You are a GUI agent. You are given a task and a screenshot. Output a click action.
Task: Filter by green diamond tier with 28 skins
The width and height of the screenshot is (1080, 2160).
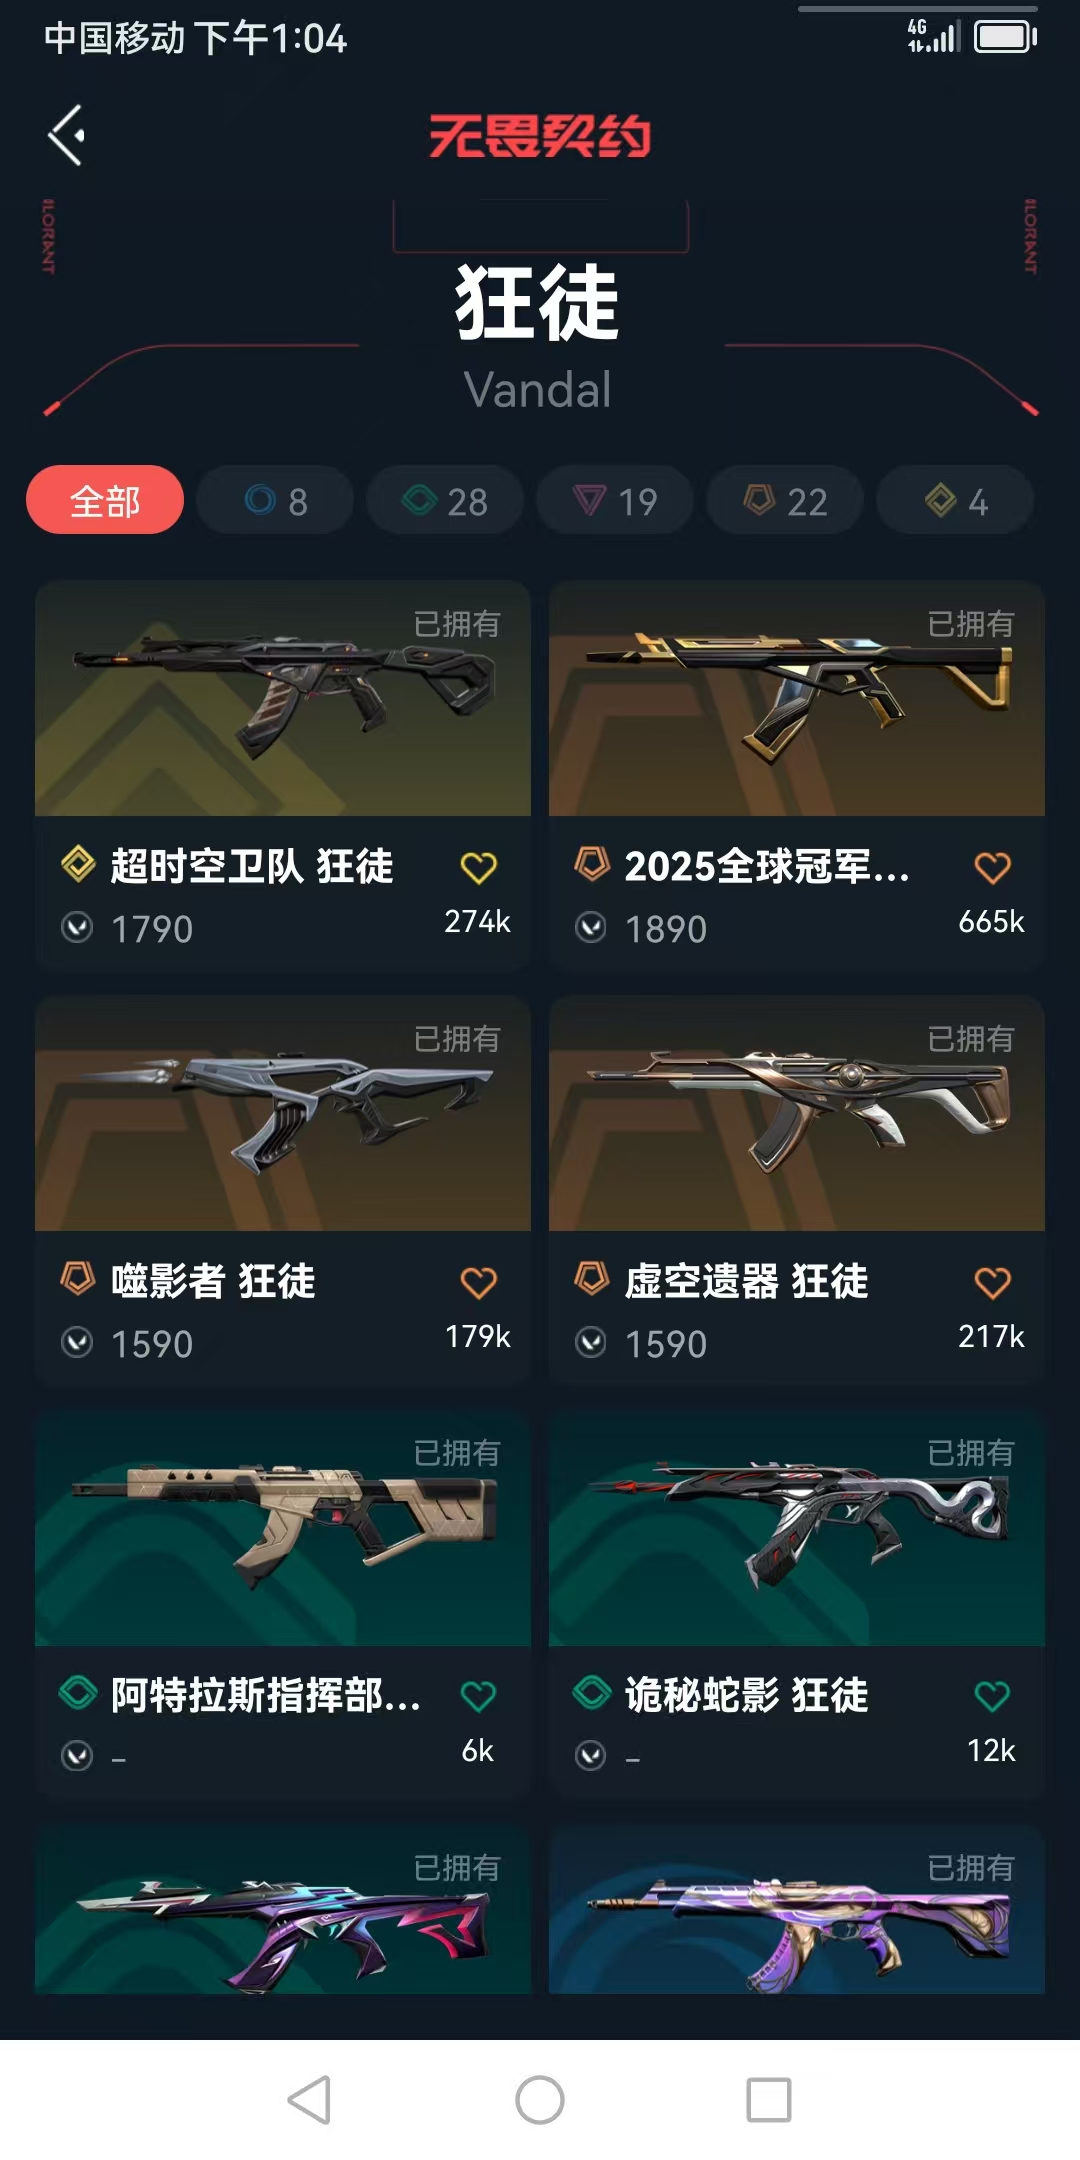[x=445, y=500]
